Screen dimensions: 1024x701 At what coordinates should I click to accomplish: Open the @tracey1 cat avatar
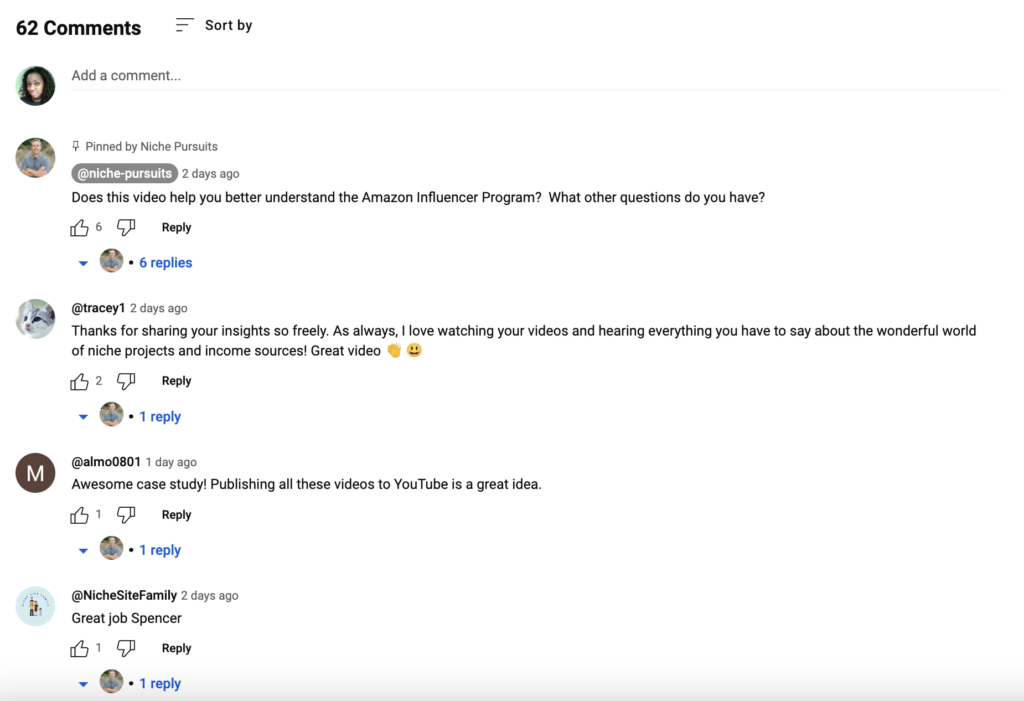click(x=35, y=319)
